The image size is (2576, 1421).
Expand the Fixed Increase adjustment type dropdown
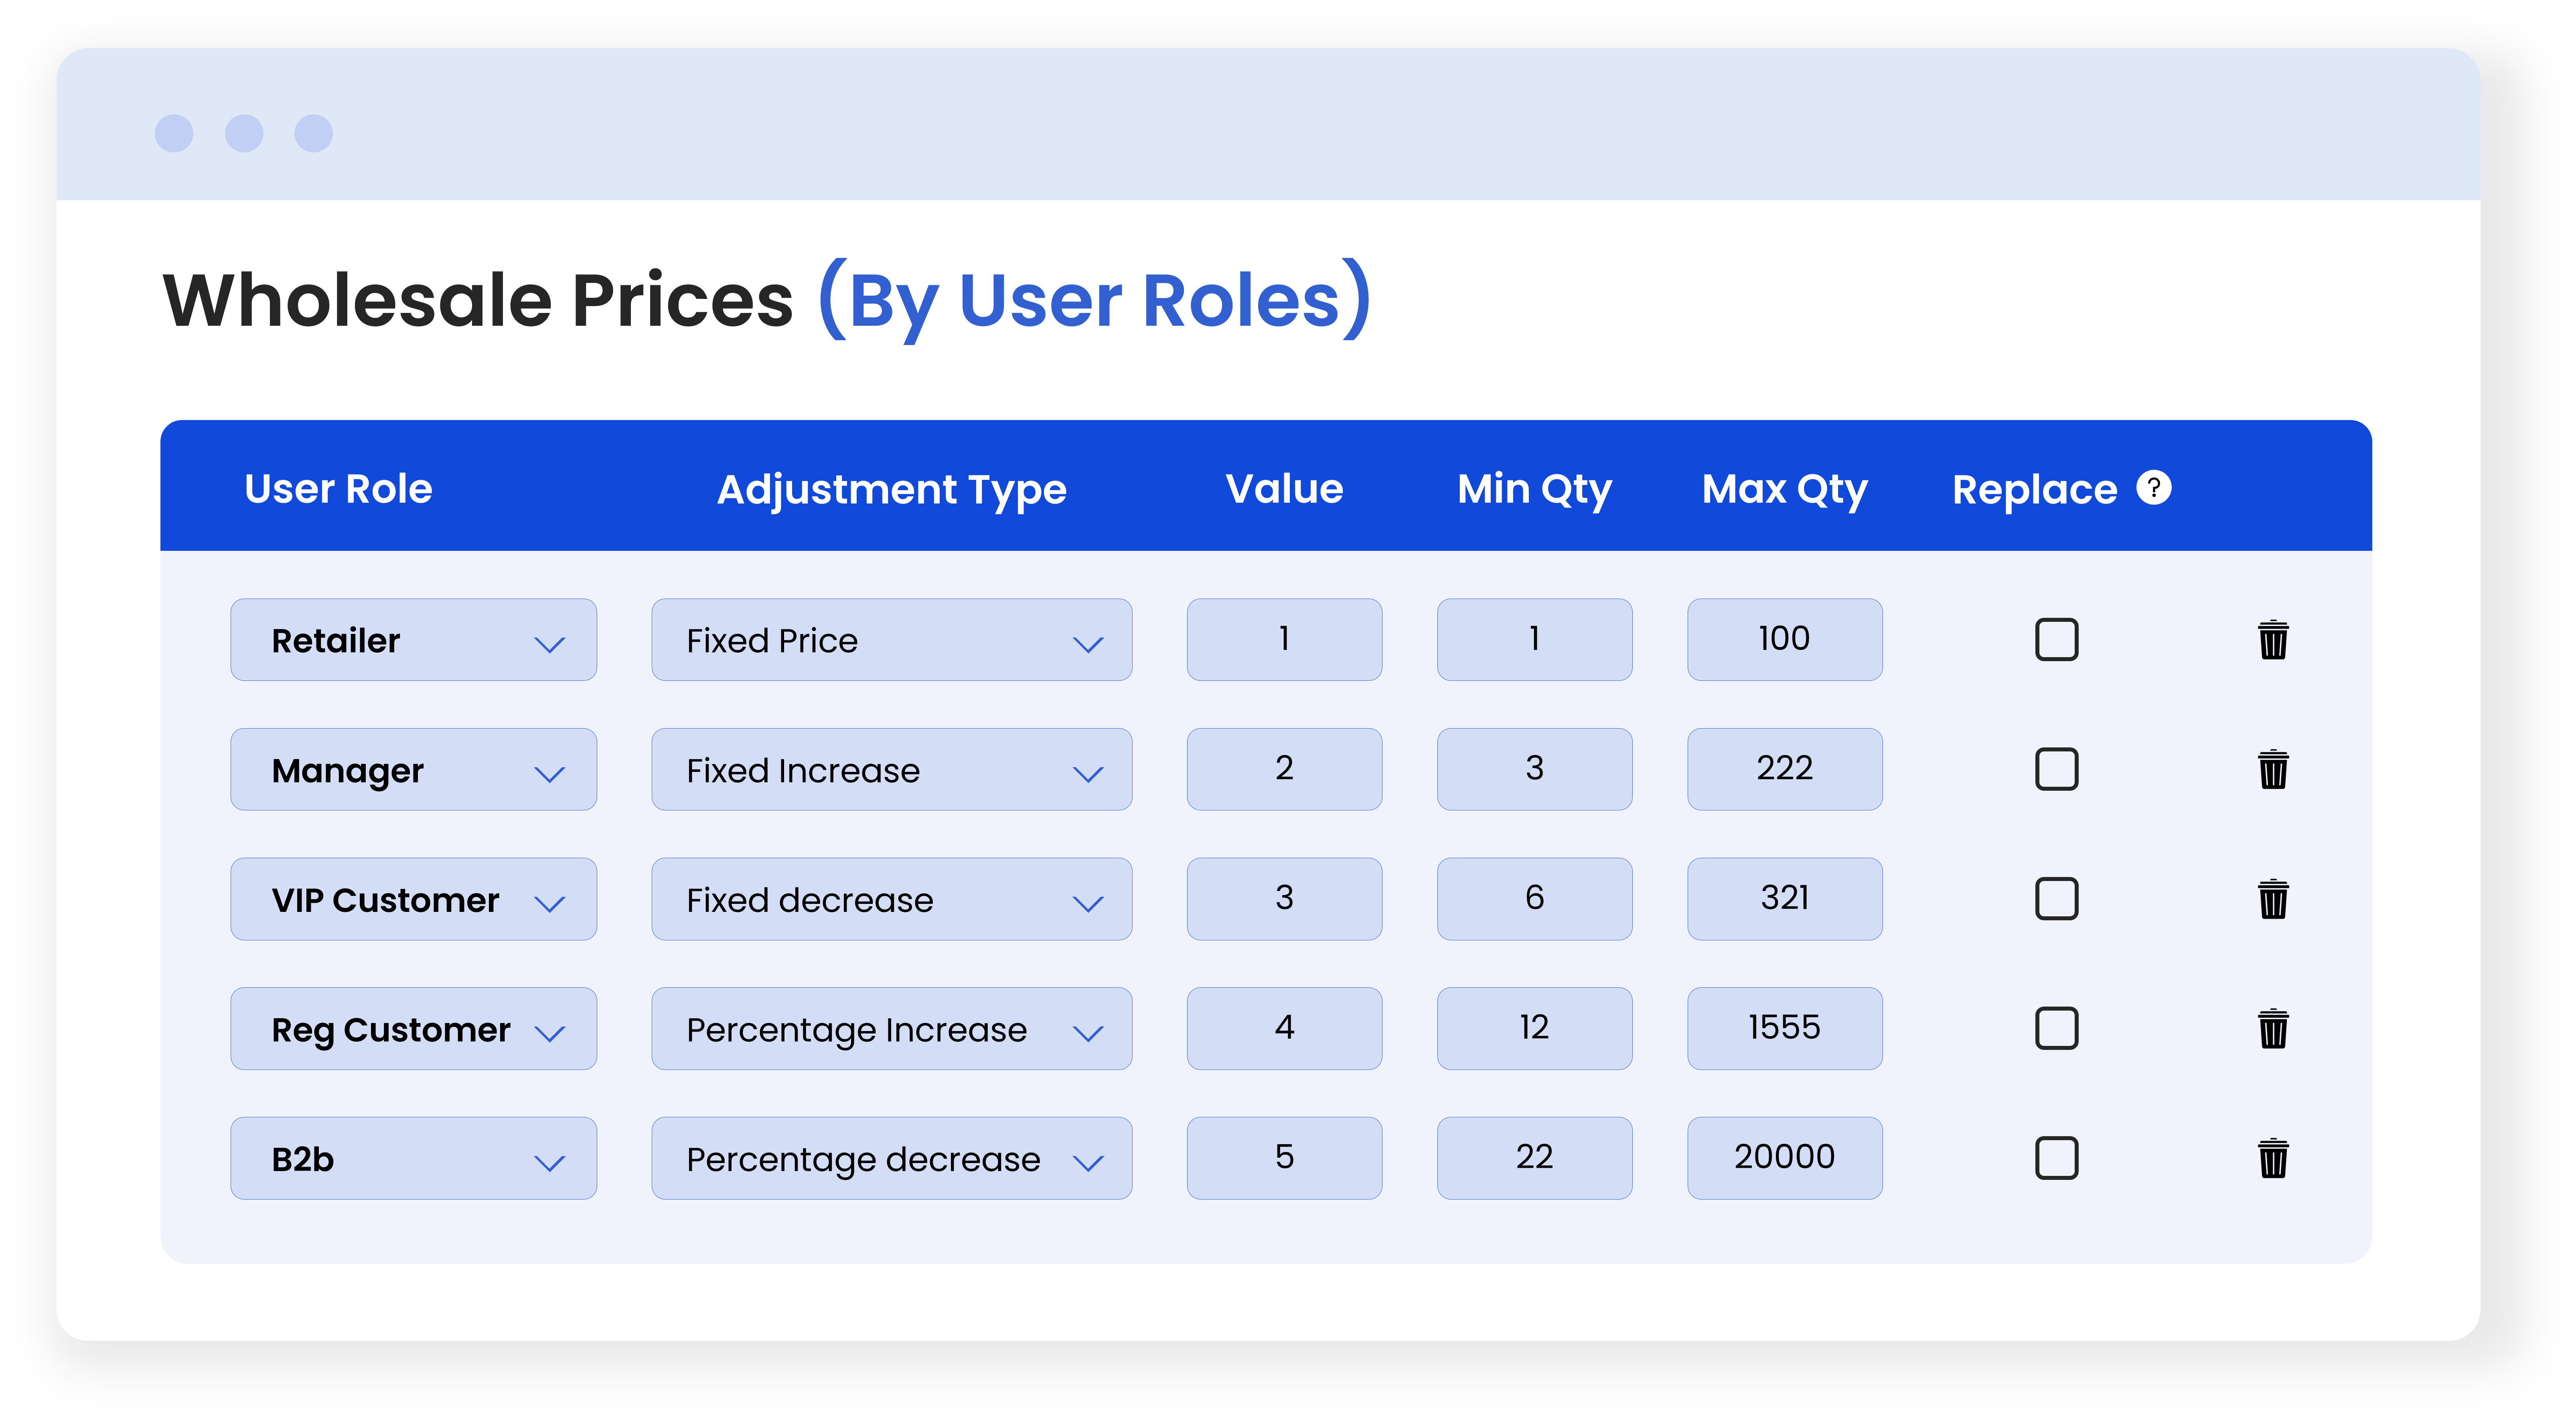tap(891, 769)
